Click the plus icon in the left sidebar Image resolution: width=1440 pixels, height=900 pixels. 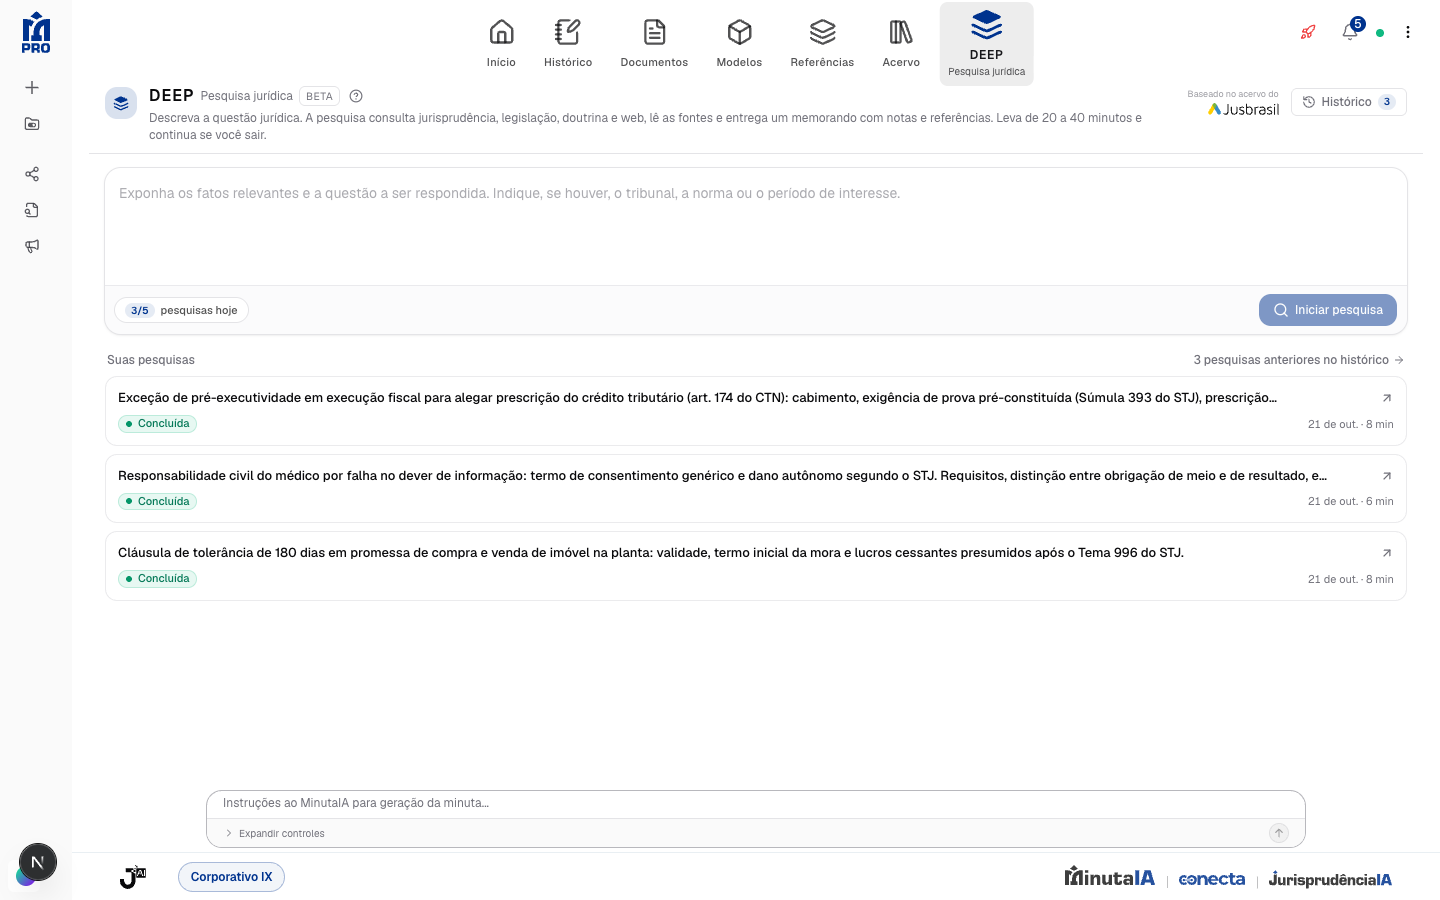click(32, 88)
